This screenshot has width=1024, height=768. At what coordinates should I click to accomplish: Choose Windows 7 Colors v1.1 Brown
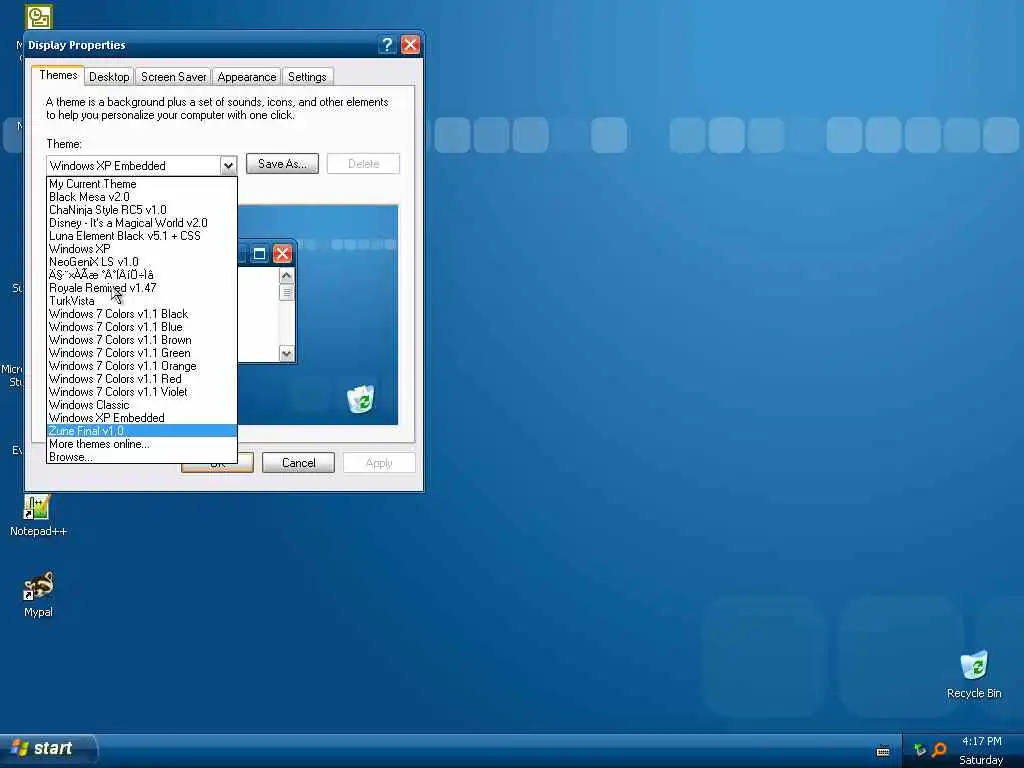pyautogui.click(x=142, y=340)
